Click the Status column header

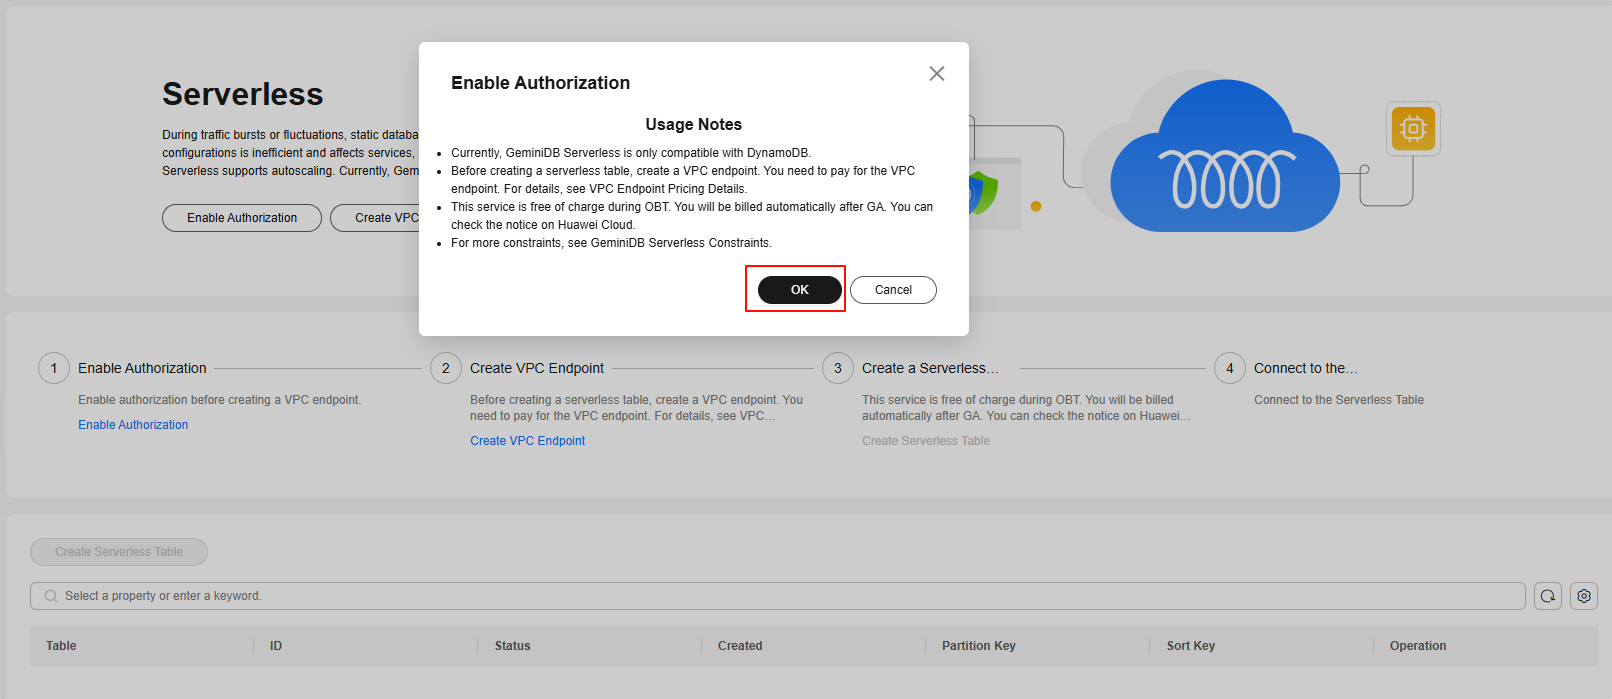pos(512,646)
